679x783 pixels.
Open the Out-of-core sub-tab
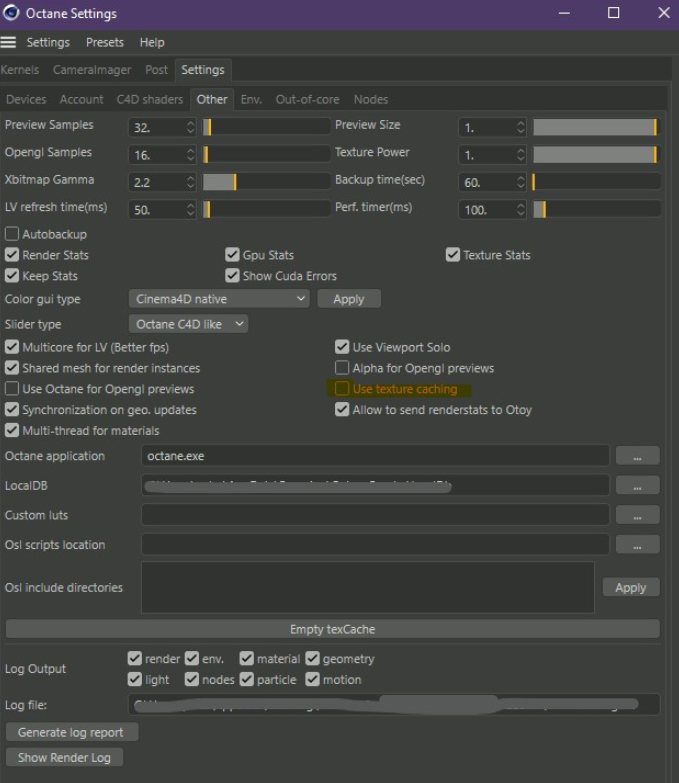(308, 99)
